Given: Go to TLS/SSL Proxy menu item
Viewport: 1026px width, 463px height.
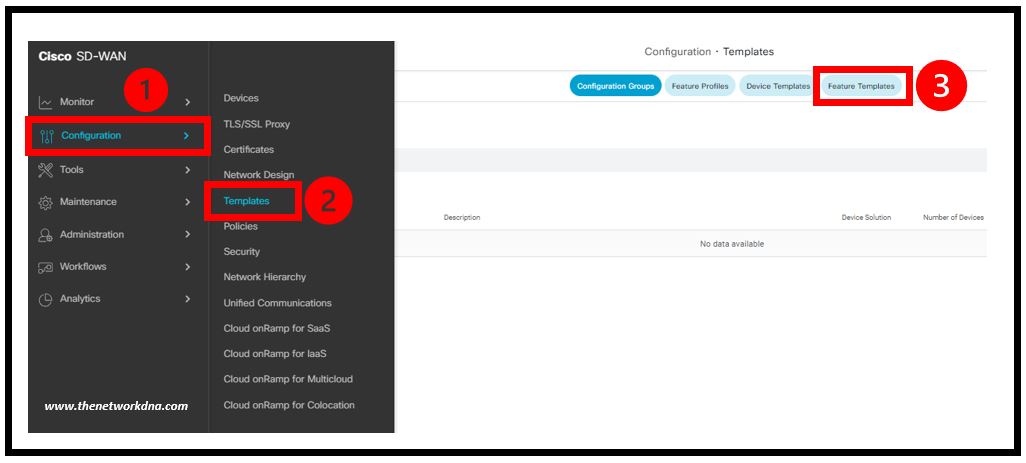Looking at the screenshot, I should click(256, 124).
